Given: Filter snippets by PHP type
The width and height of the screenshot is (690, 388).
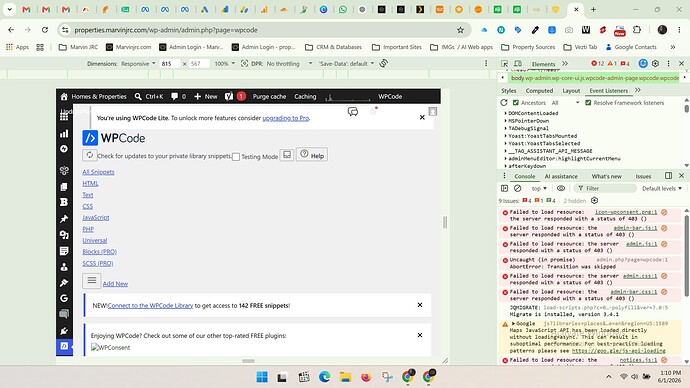Looking at the screenshot, I should (88, 229).
